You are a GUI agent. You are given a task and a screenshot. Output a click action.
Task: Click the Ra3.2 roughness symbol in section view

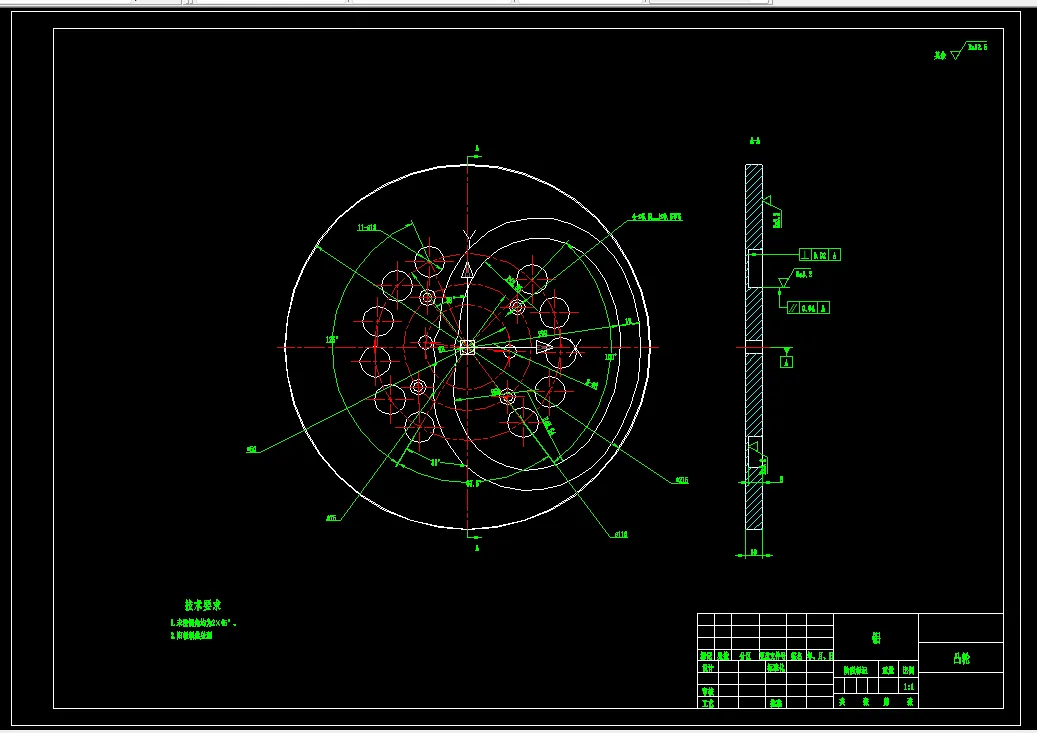[795, 278]
